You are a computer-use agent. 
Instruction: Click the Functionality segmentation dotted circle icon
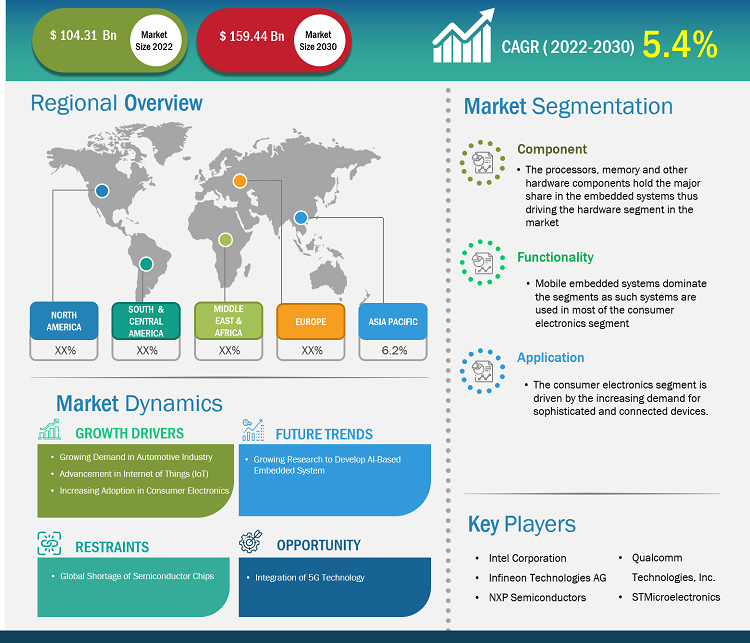[x=482, y=262]
